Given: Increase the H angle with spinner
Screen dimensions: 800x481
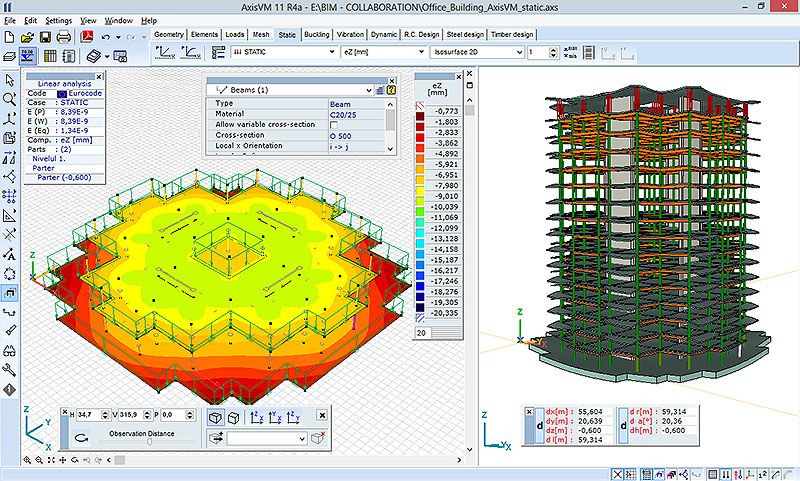Looking at the screenshot, I should click(x=105, y=412).
